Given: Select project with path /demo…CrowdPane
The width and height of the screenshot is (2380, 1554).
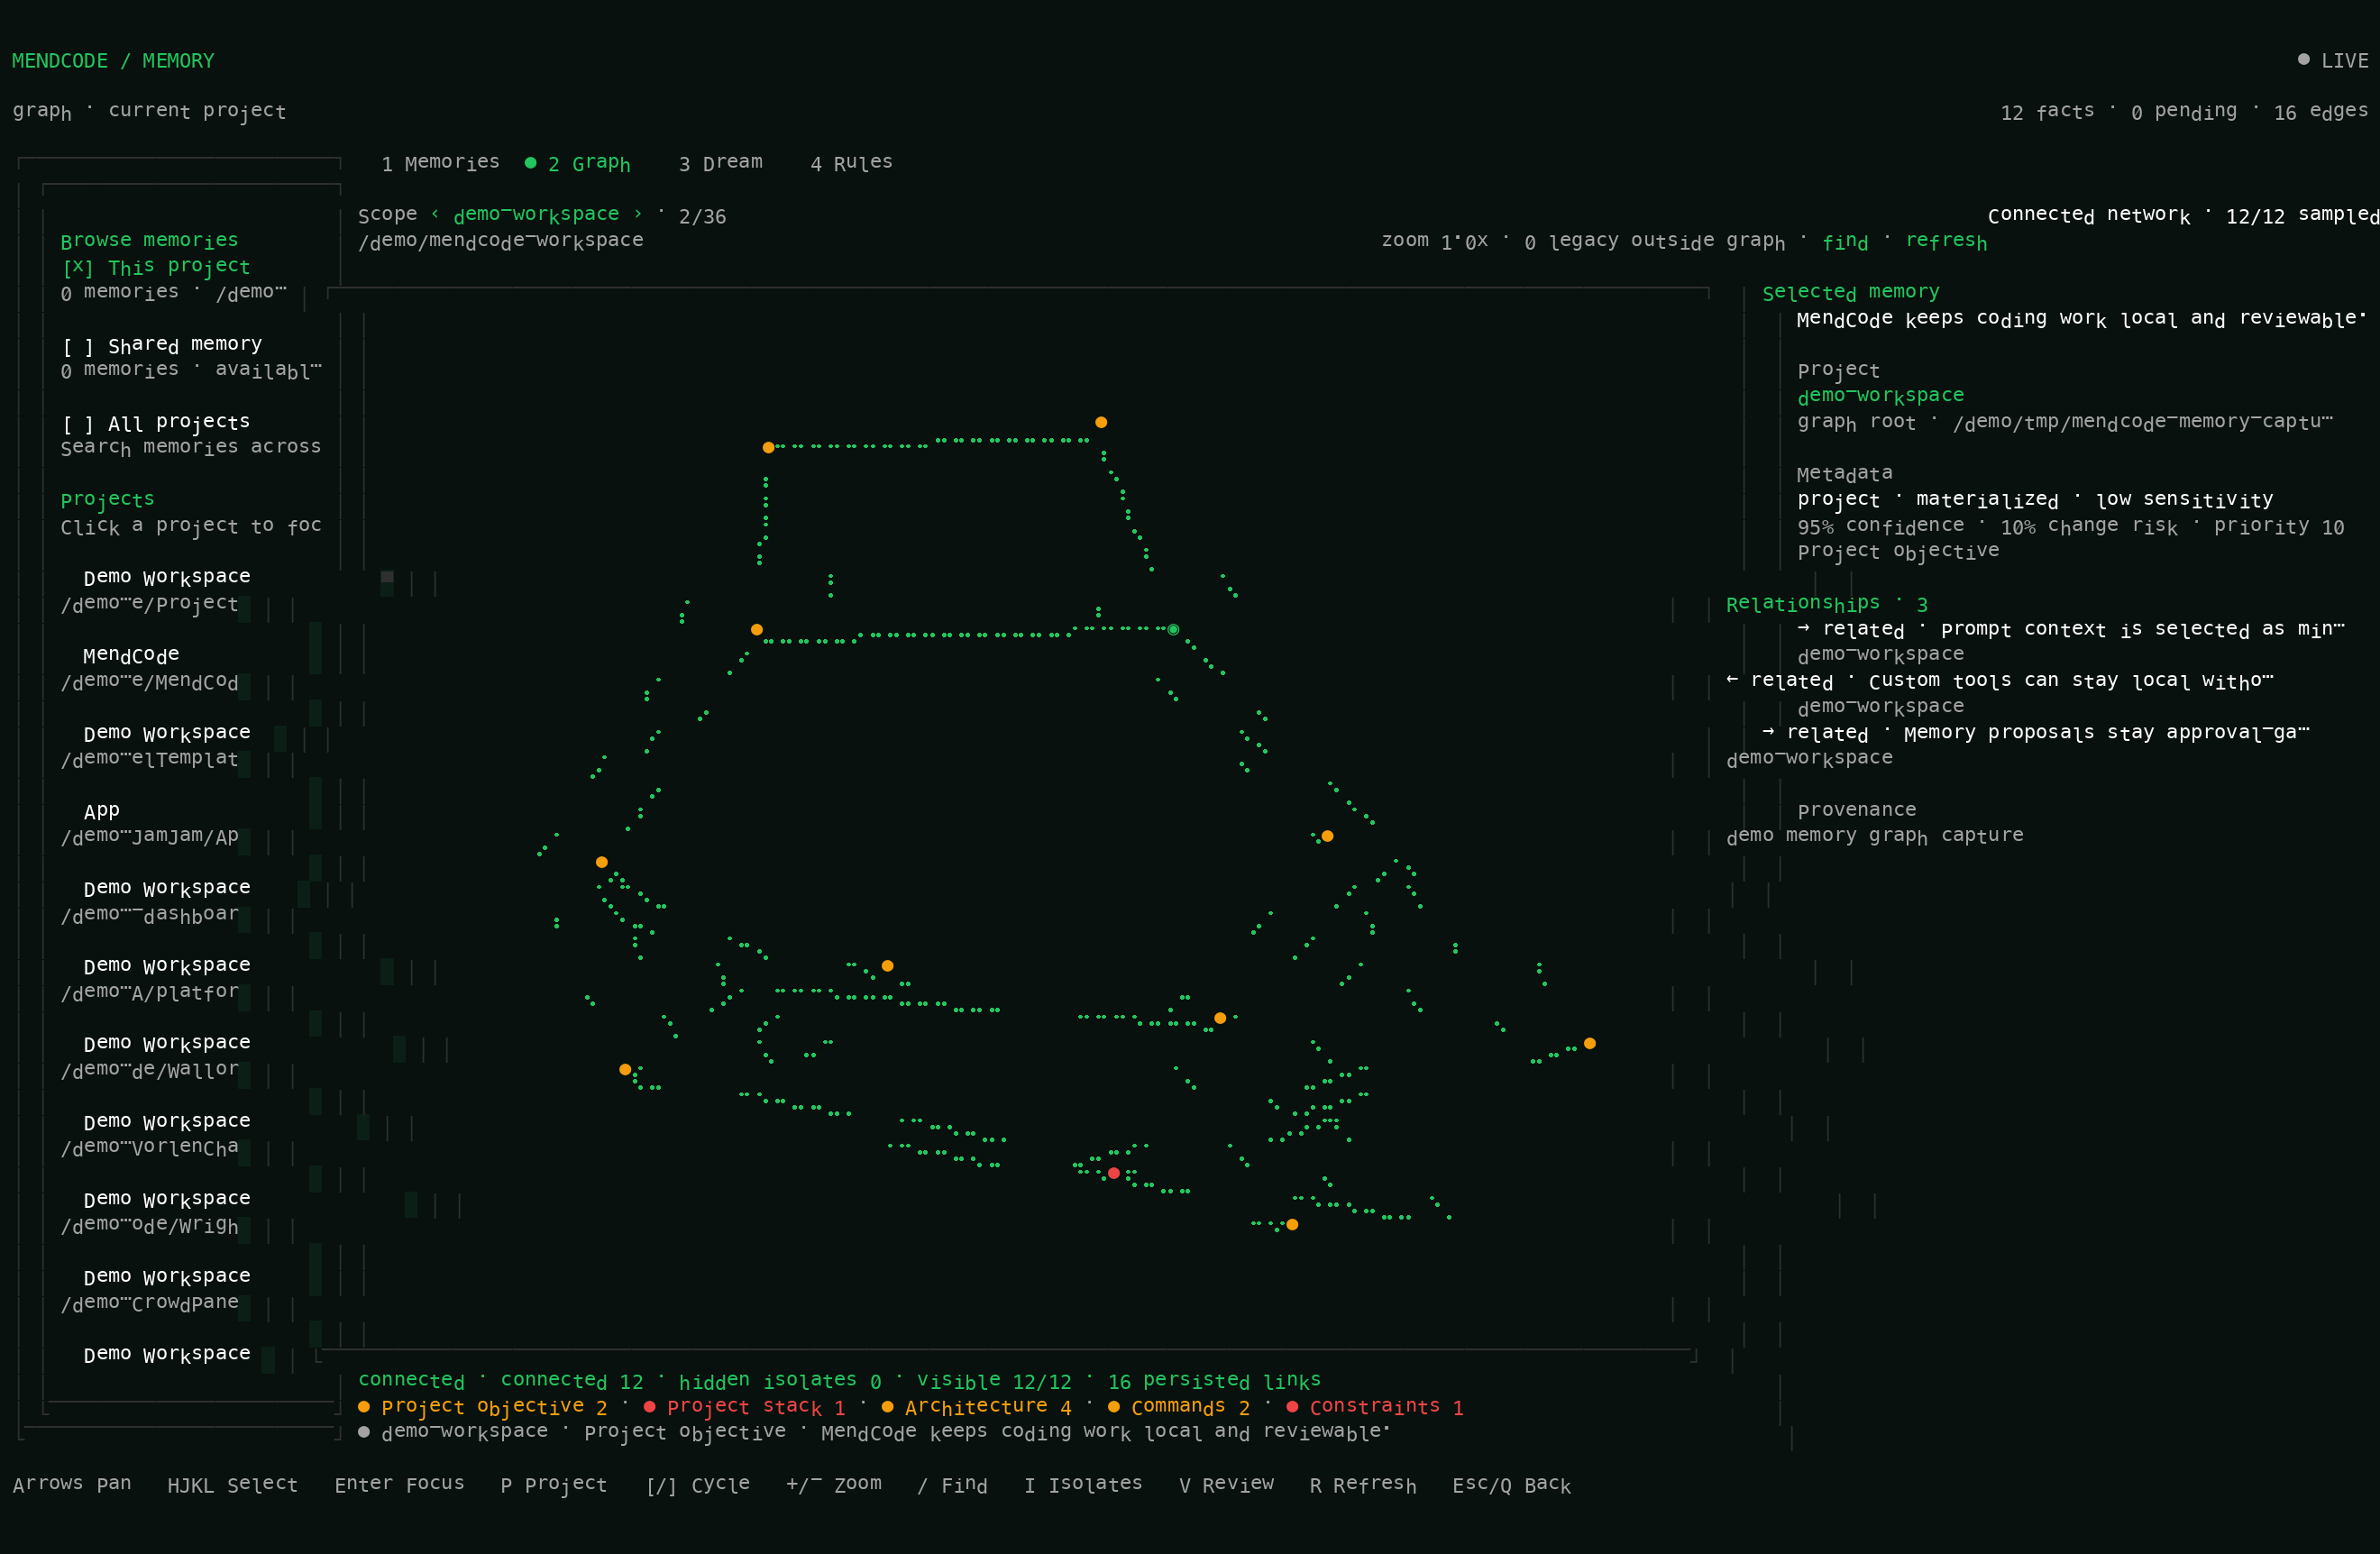Looking at the screenshot, I should pyautogui.click(x=150, y=1303).
